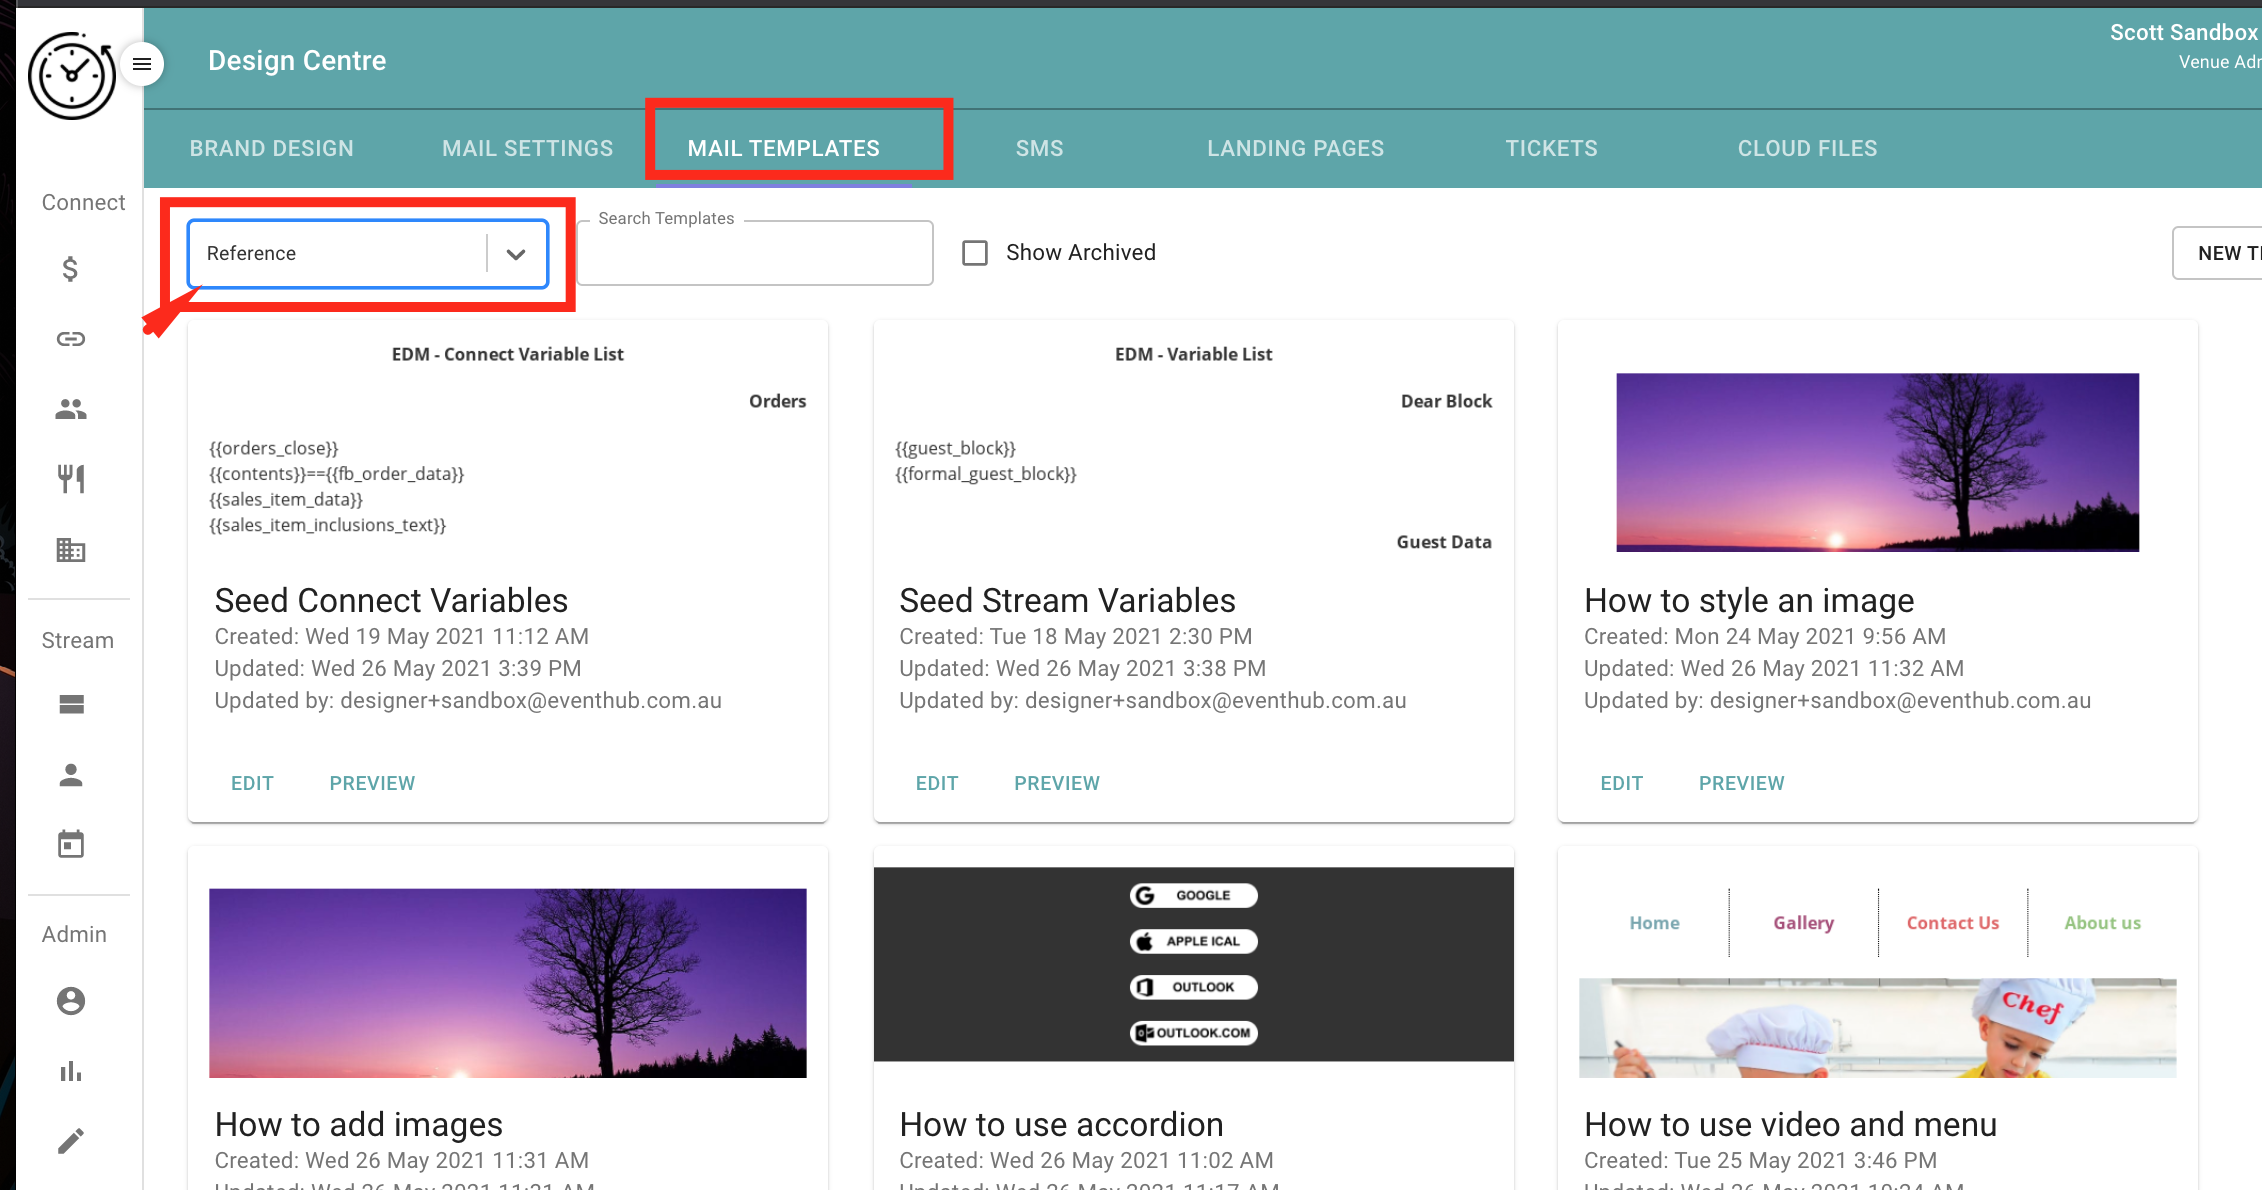The width and height of the screenshot is (2262, 1190).
Task: Expand the Reference category dropdown
Action: [516, 254]
